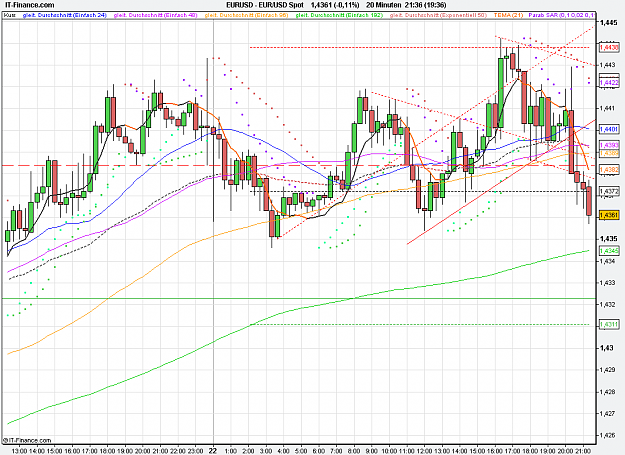The width and height of the screenshot is (625, 455).
Task: Click the 1,43 price axis label
Action: point(606,348)
